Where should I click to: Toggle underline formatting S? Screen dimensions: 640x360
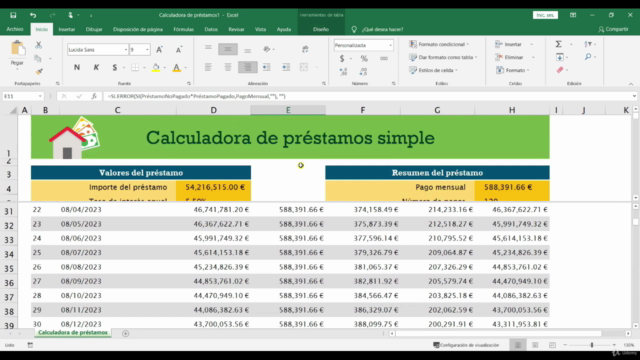point(115,67)
